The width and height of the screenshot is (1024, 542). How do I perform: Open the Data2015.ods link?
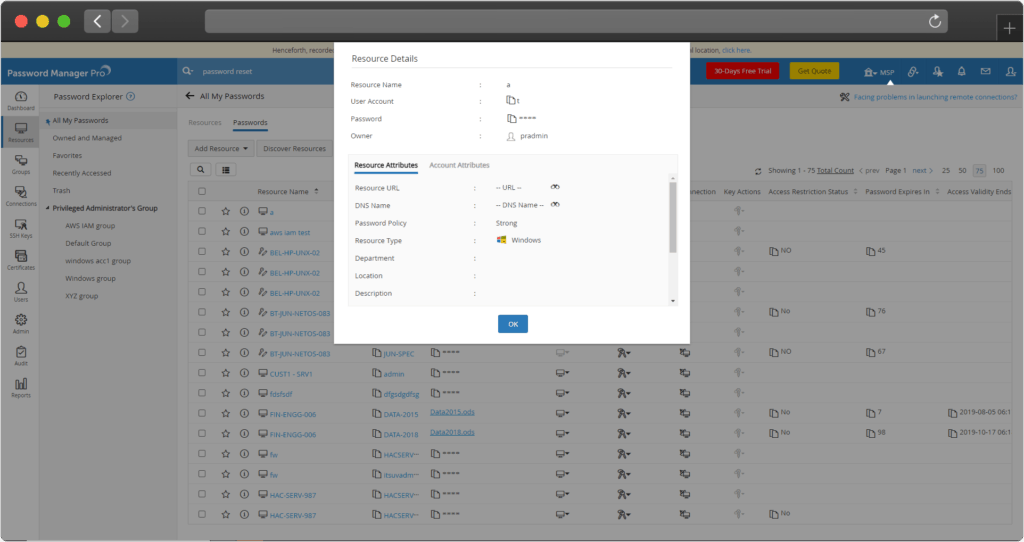pos(452,412)
